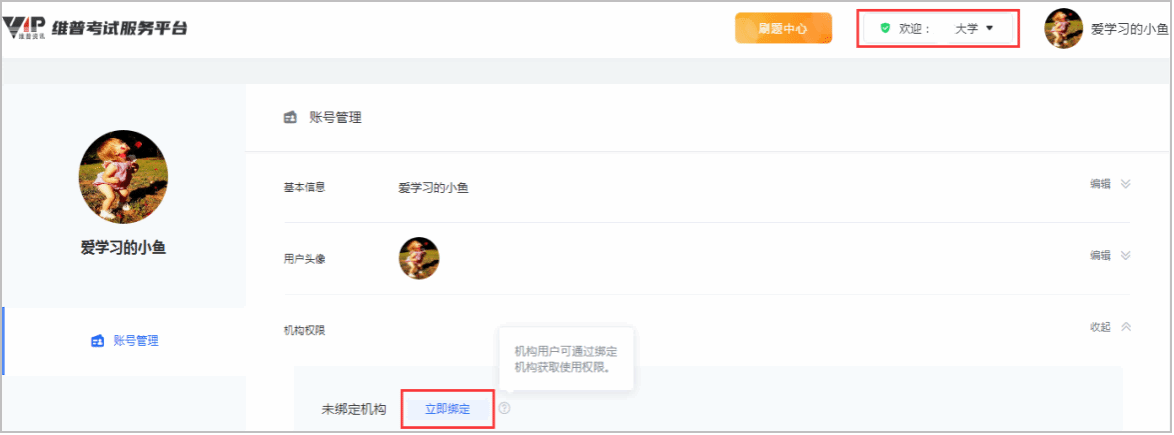Image resolution: width=1174 pixels, height=435 pixels.
Task: Click the 账号管理 header icon in main panel
Action: (x=291, y=118)
